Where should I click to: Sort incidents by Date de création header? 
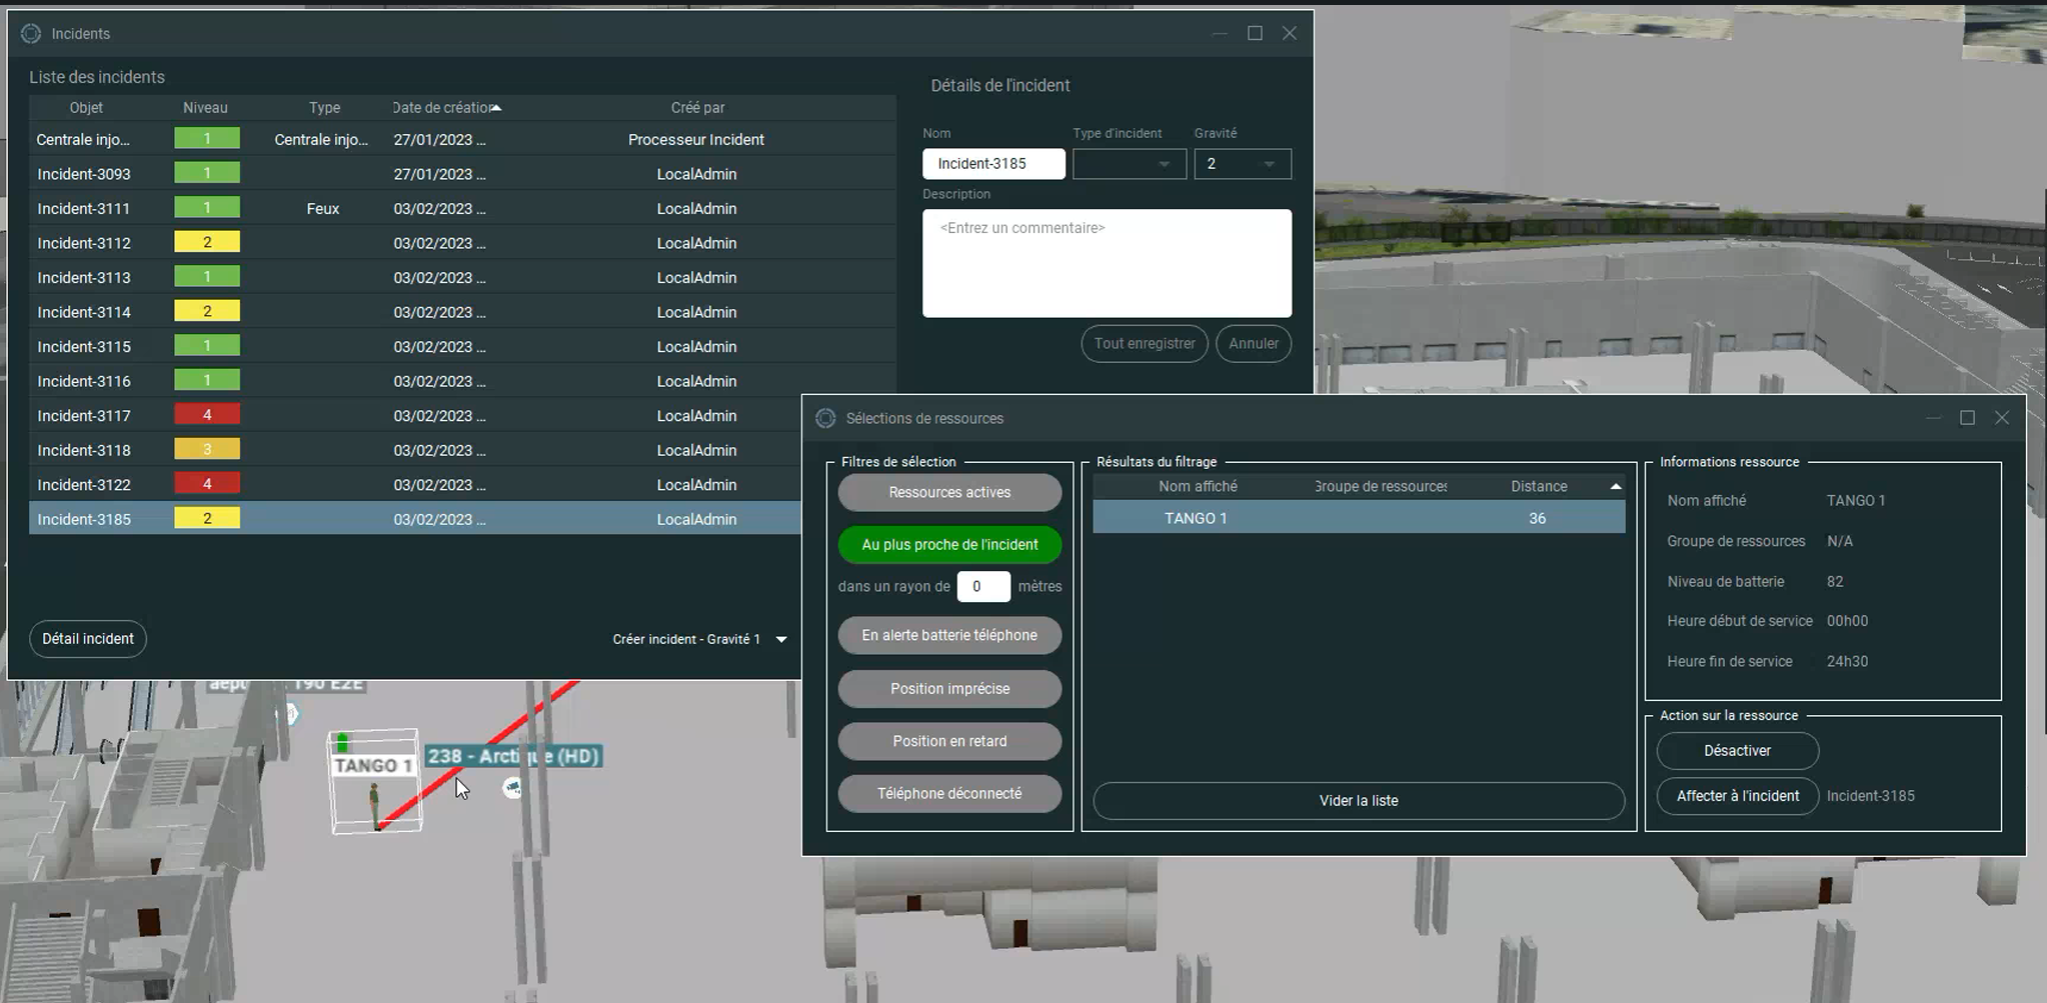[443, 107]
